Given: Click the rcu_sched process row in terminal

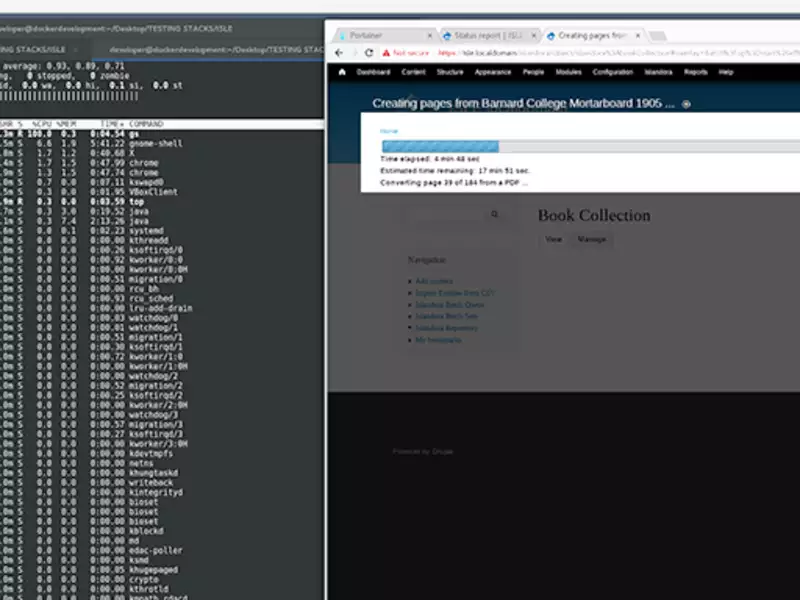Looking at the screenshot, I should click(x=162, y=298).
